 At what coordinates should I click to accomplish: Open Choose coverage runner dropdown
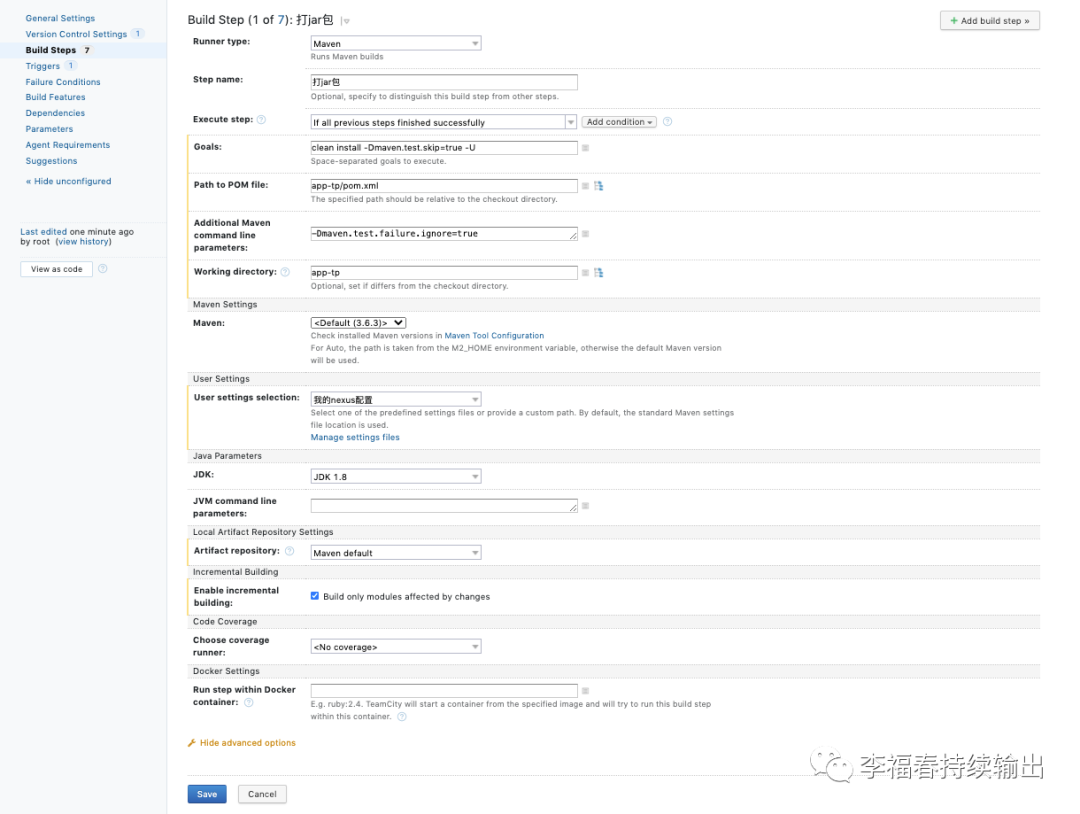tap(396, 647)
